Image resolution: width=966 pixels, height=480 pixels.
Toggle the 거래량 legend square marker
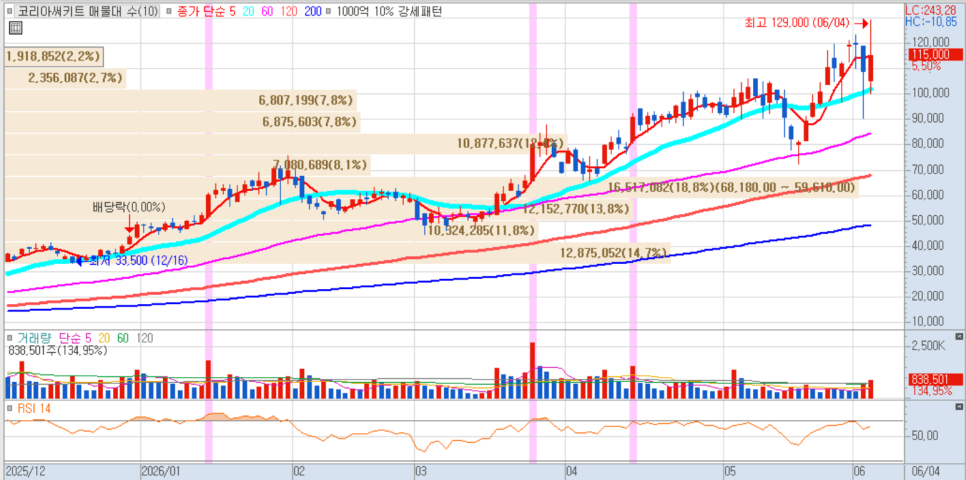pyautogui.click(x=10, y=338)
